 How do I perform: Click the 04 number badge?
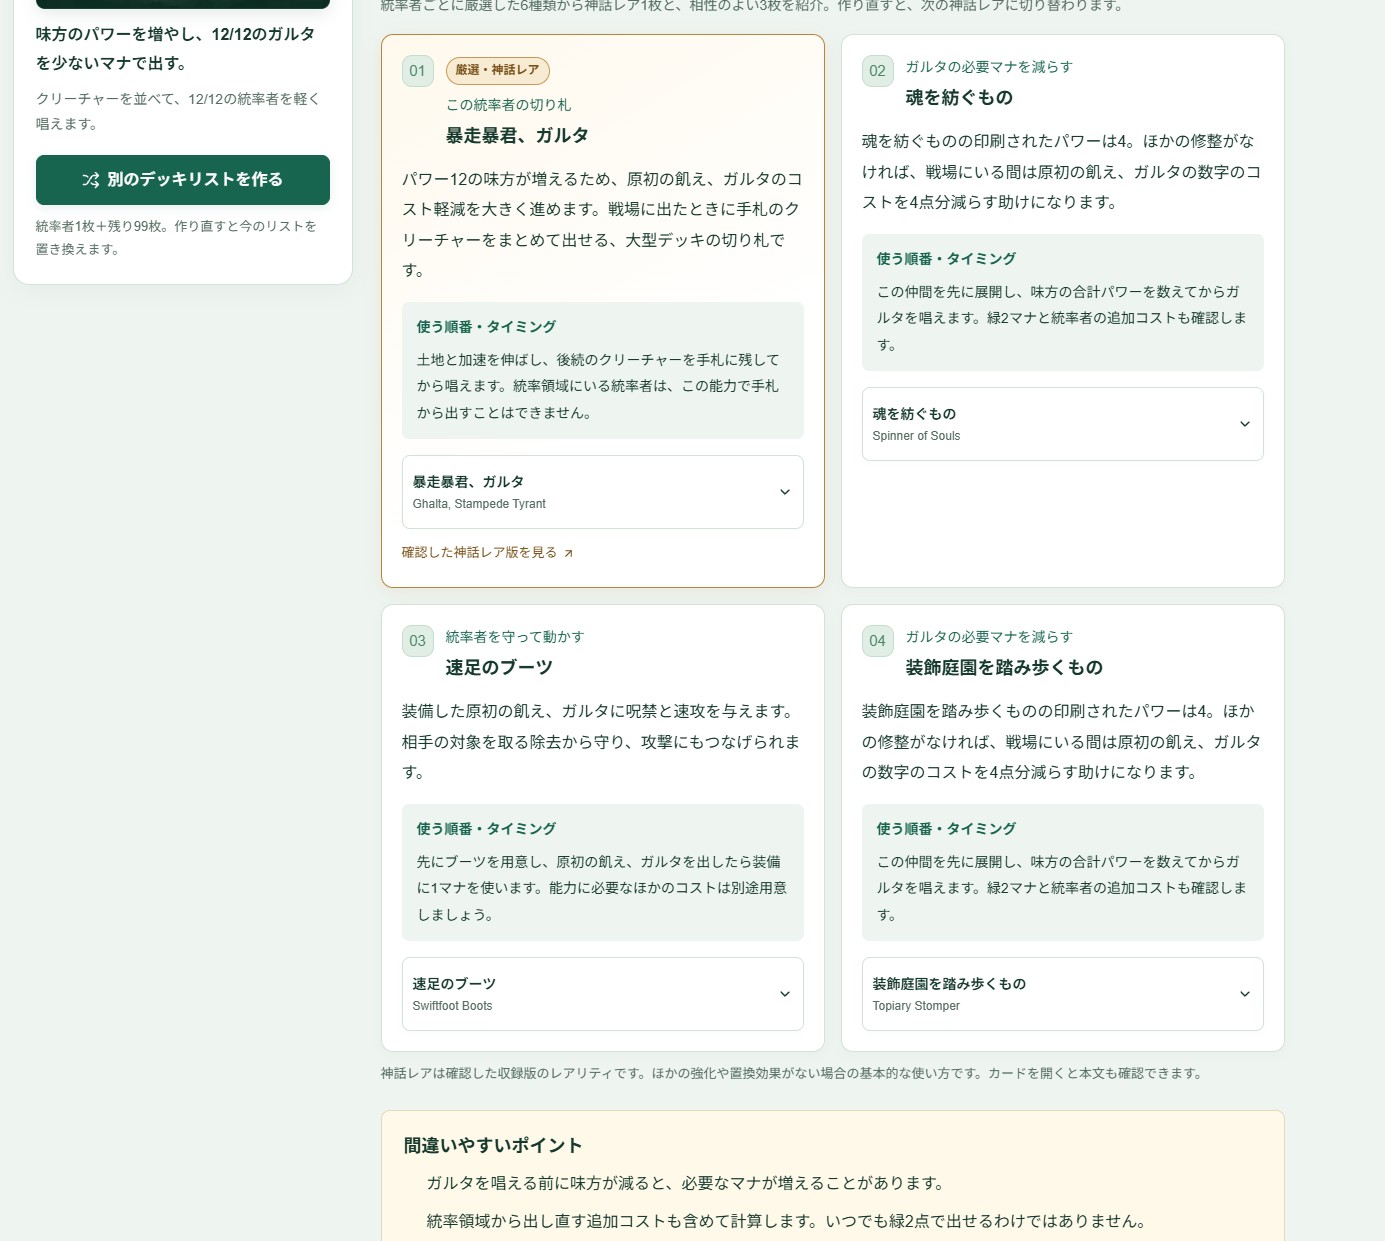point(877,641)
